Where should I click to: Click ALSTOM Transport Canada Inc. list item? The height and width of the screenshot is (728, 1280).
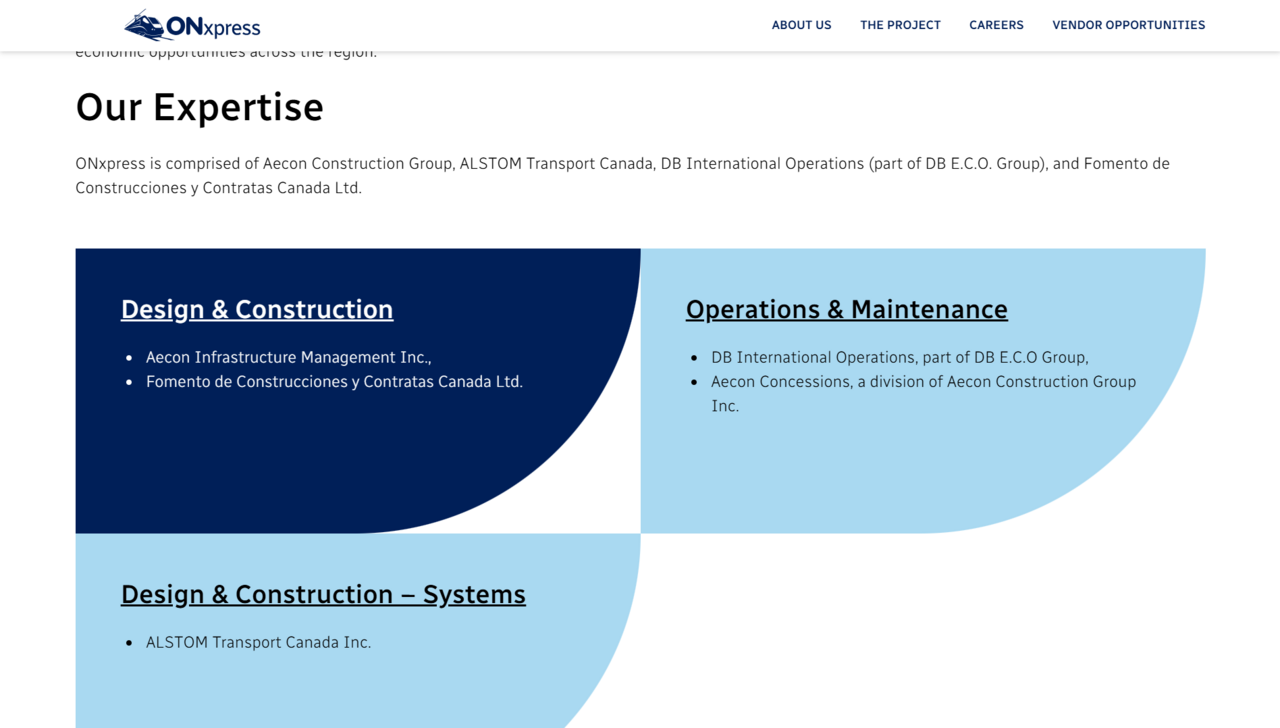tap(258, 642)
